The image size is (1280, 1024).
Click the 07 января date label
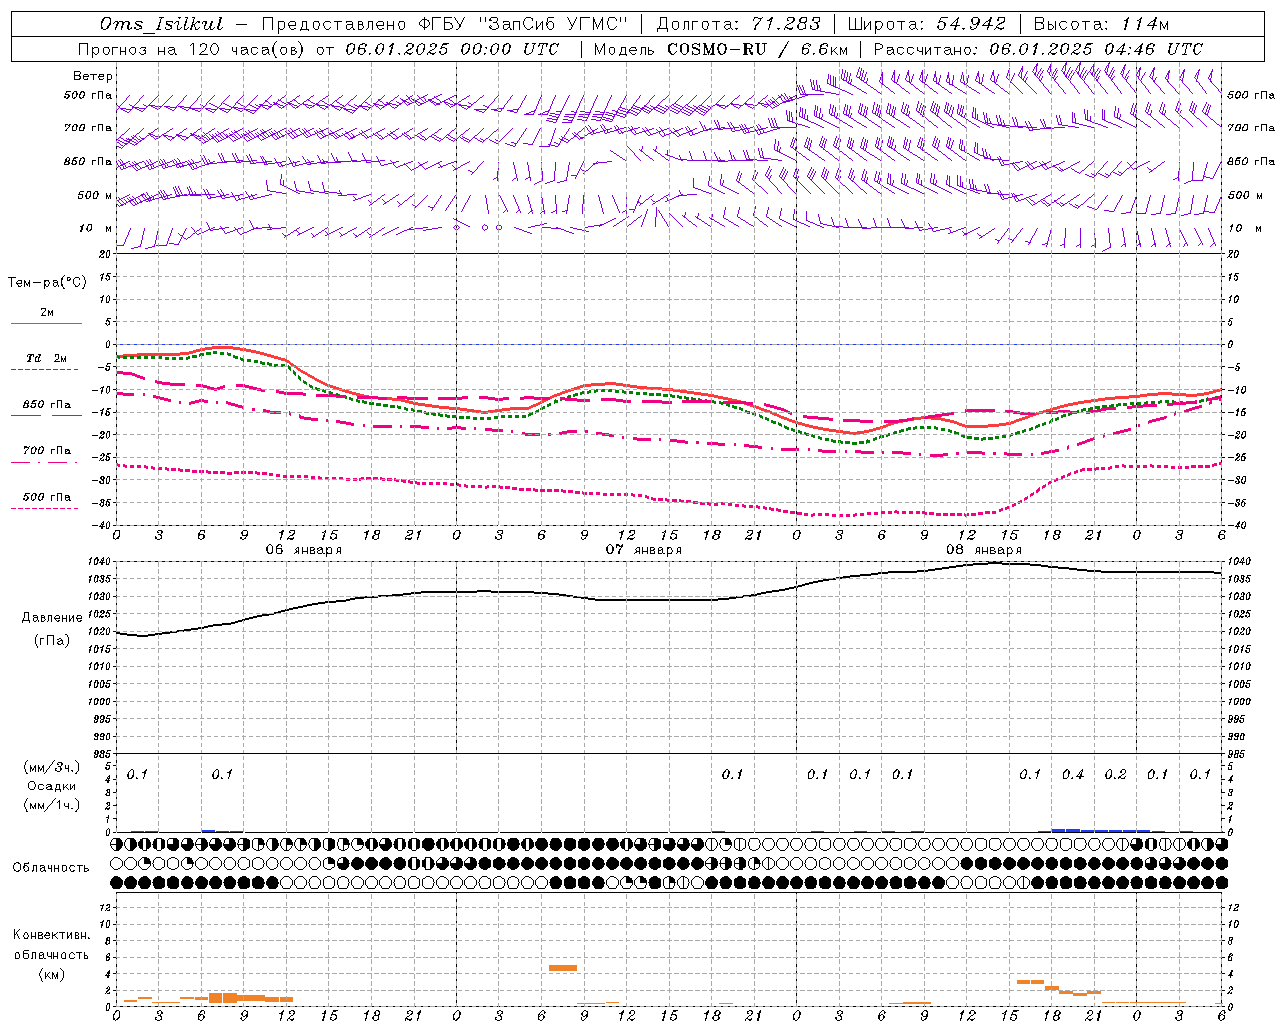(x=644, y=550)
